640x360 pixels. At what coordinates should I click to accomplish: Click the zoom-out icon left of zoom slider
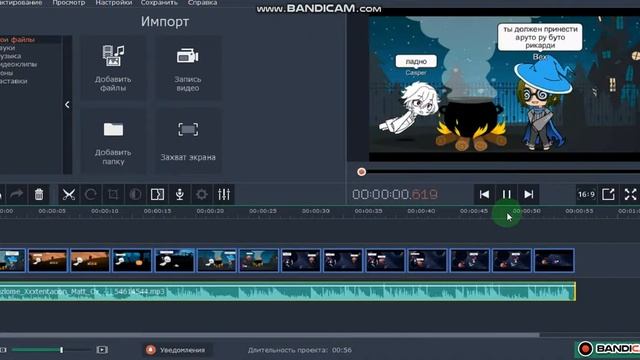pos(3,350)
